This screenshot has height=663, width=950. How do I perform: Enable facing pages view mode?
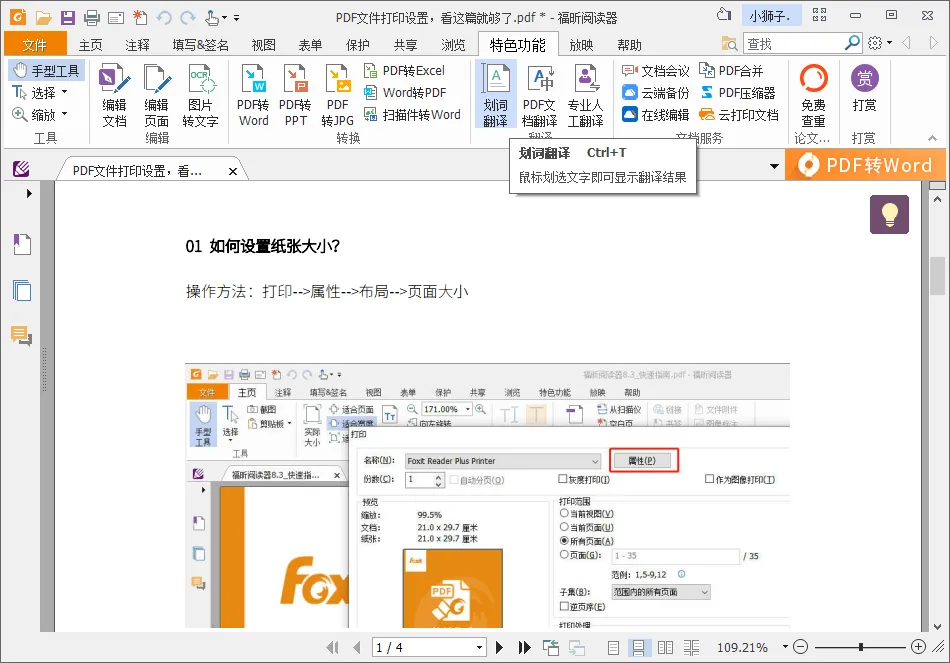click(x=665, y=648)
